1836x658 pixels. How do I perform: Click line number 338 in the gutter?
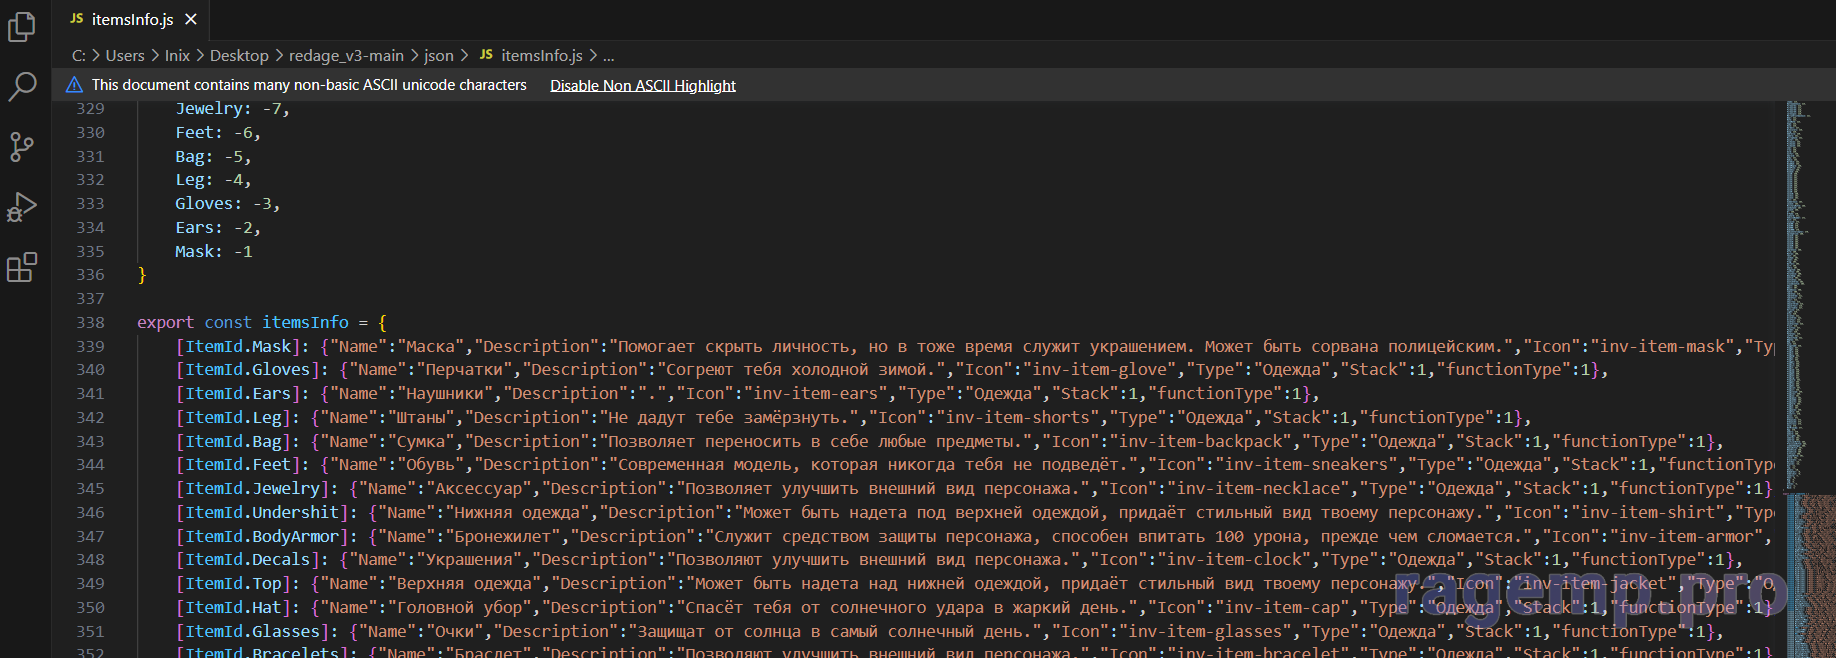click(x=90, y=322)
